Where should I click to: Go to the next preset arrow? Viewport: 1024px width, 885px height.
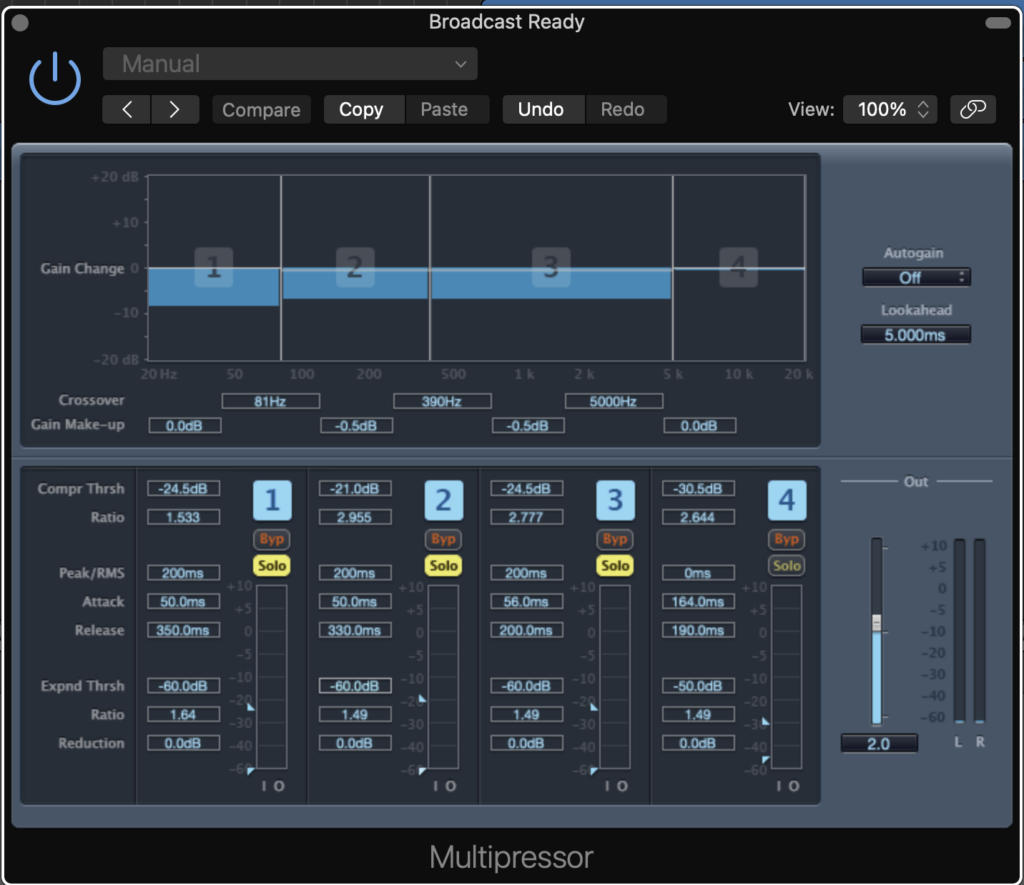coord(174,109)
